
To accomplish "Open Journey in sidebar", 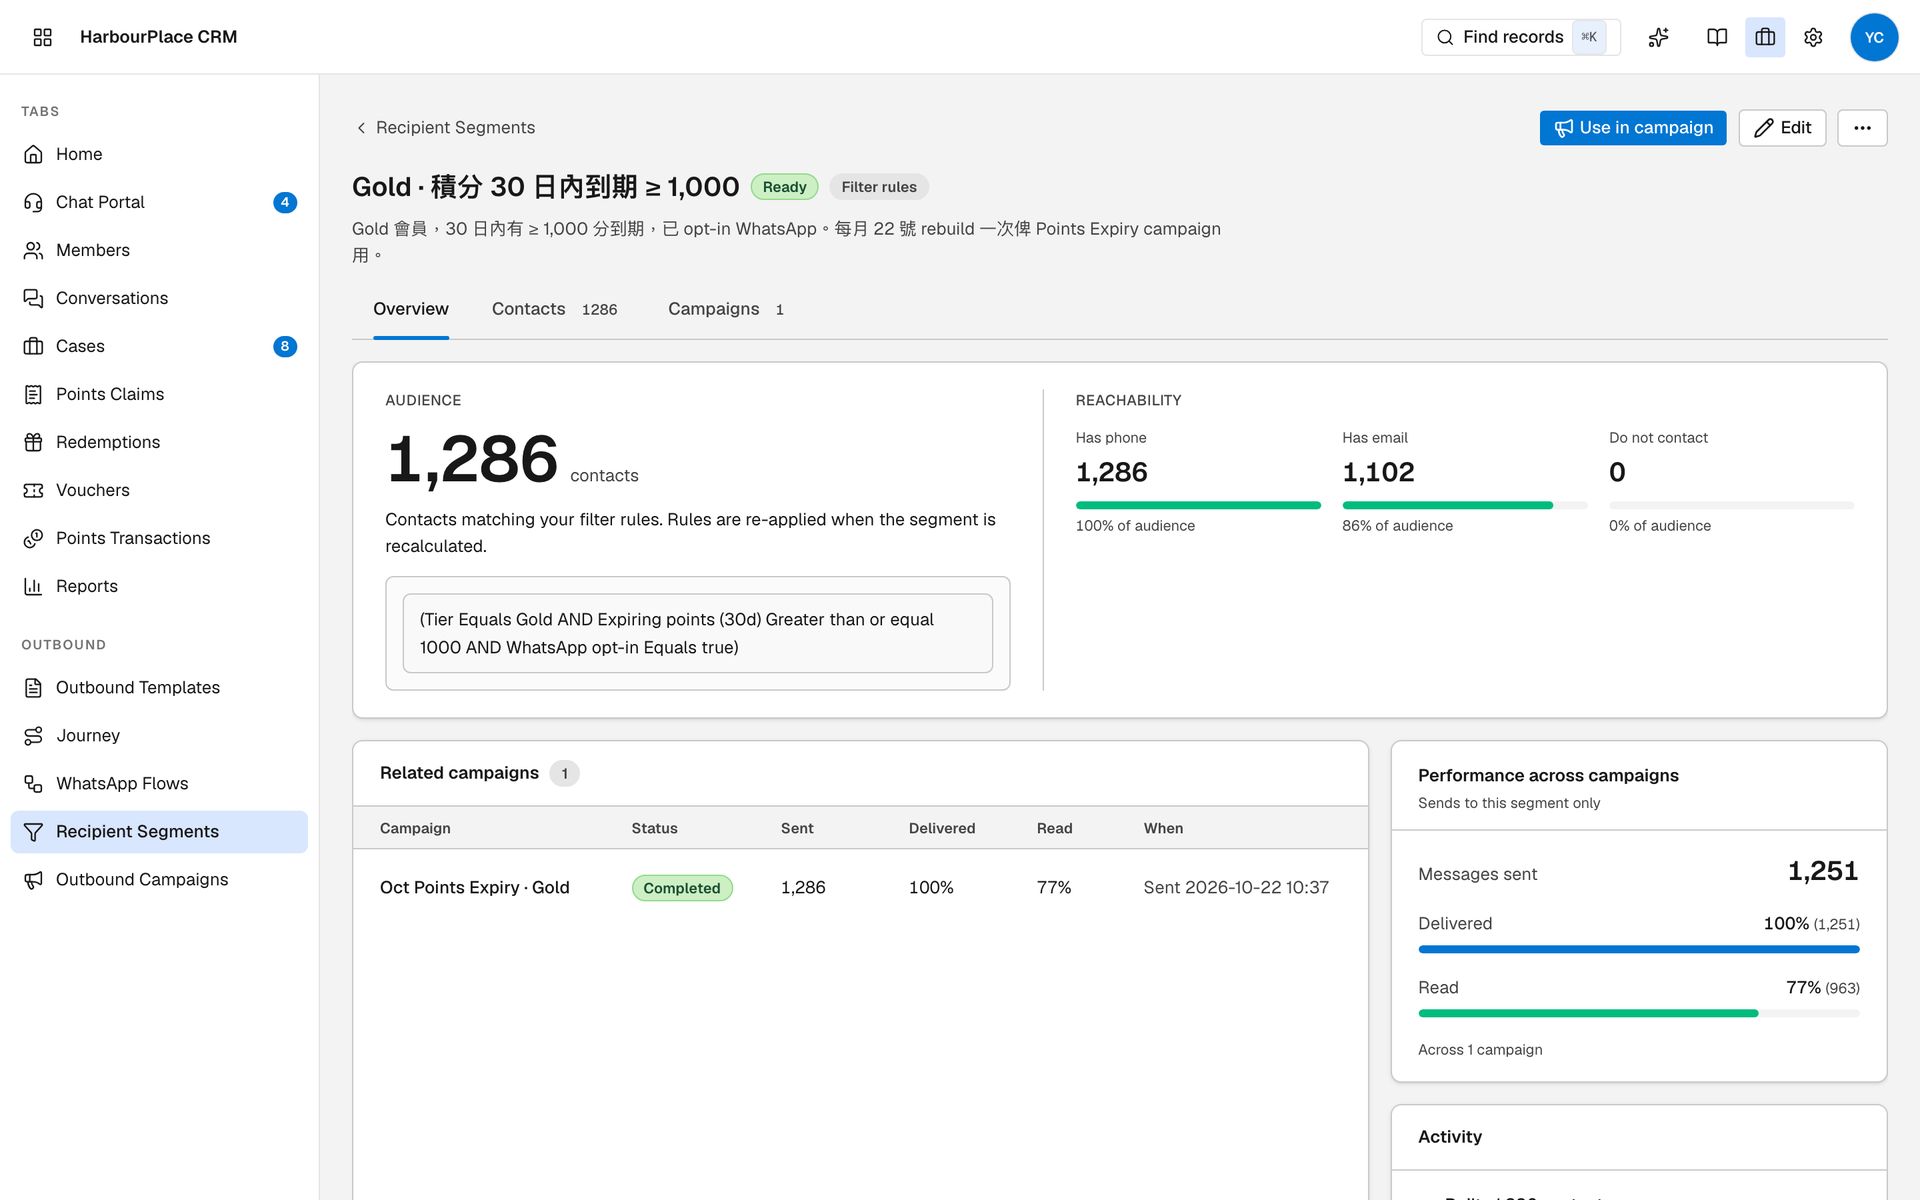I will point(159,735).
